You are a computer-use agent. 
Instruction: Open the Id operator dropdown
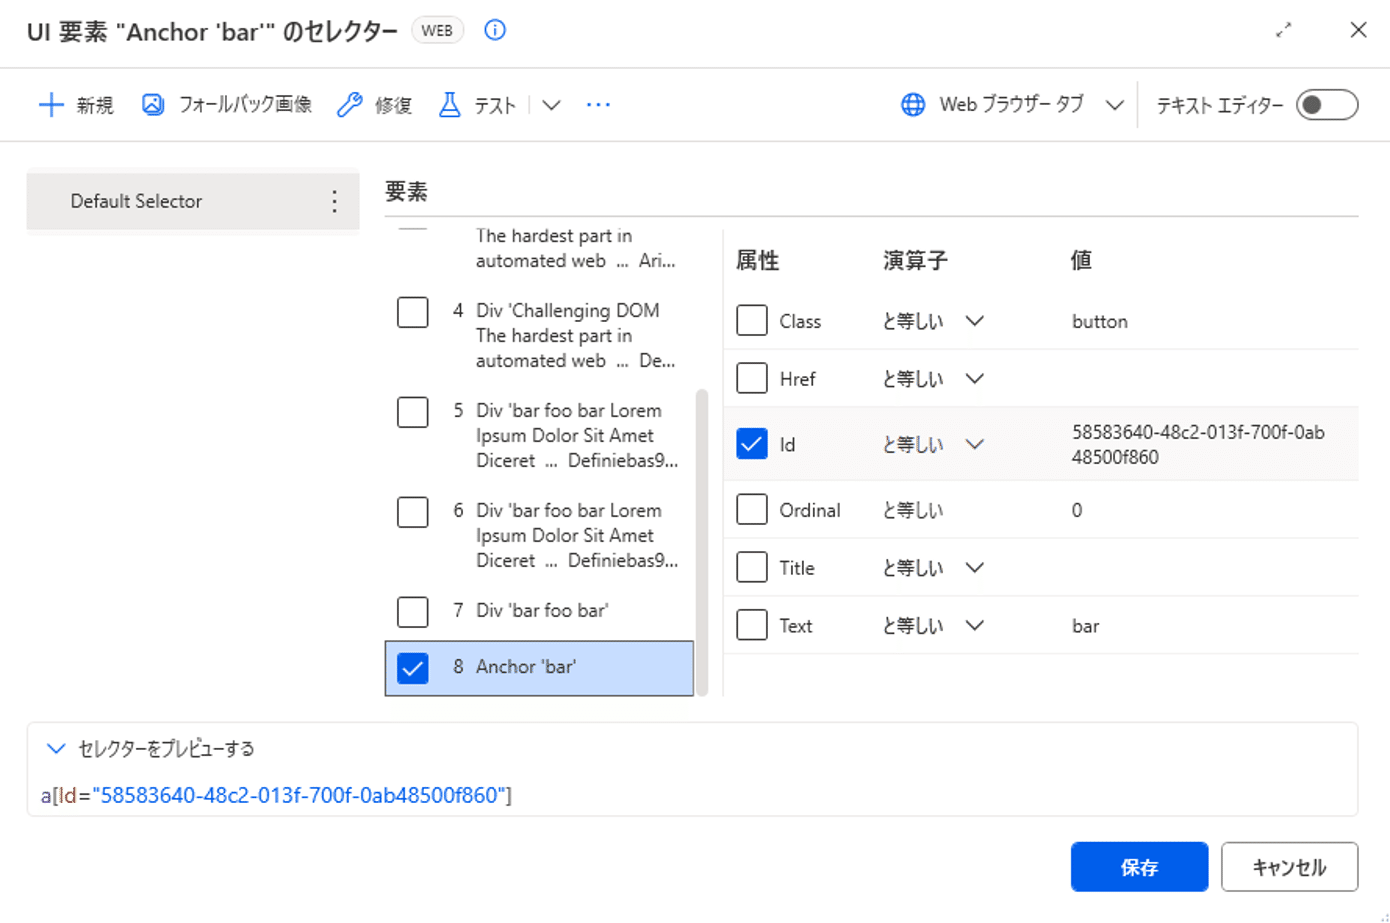coord(974,444)
